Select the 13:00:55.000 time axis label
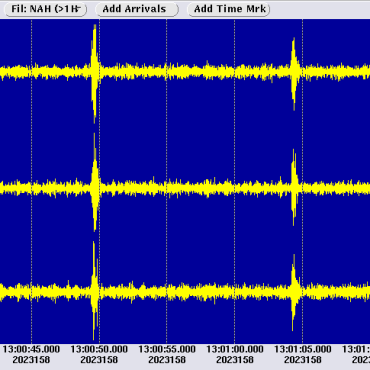Image resolution: width=370 pixels, height=370 pixels. (x=167, y=349)
